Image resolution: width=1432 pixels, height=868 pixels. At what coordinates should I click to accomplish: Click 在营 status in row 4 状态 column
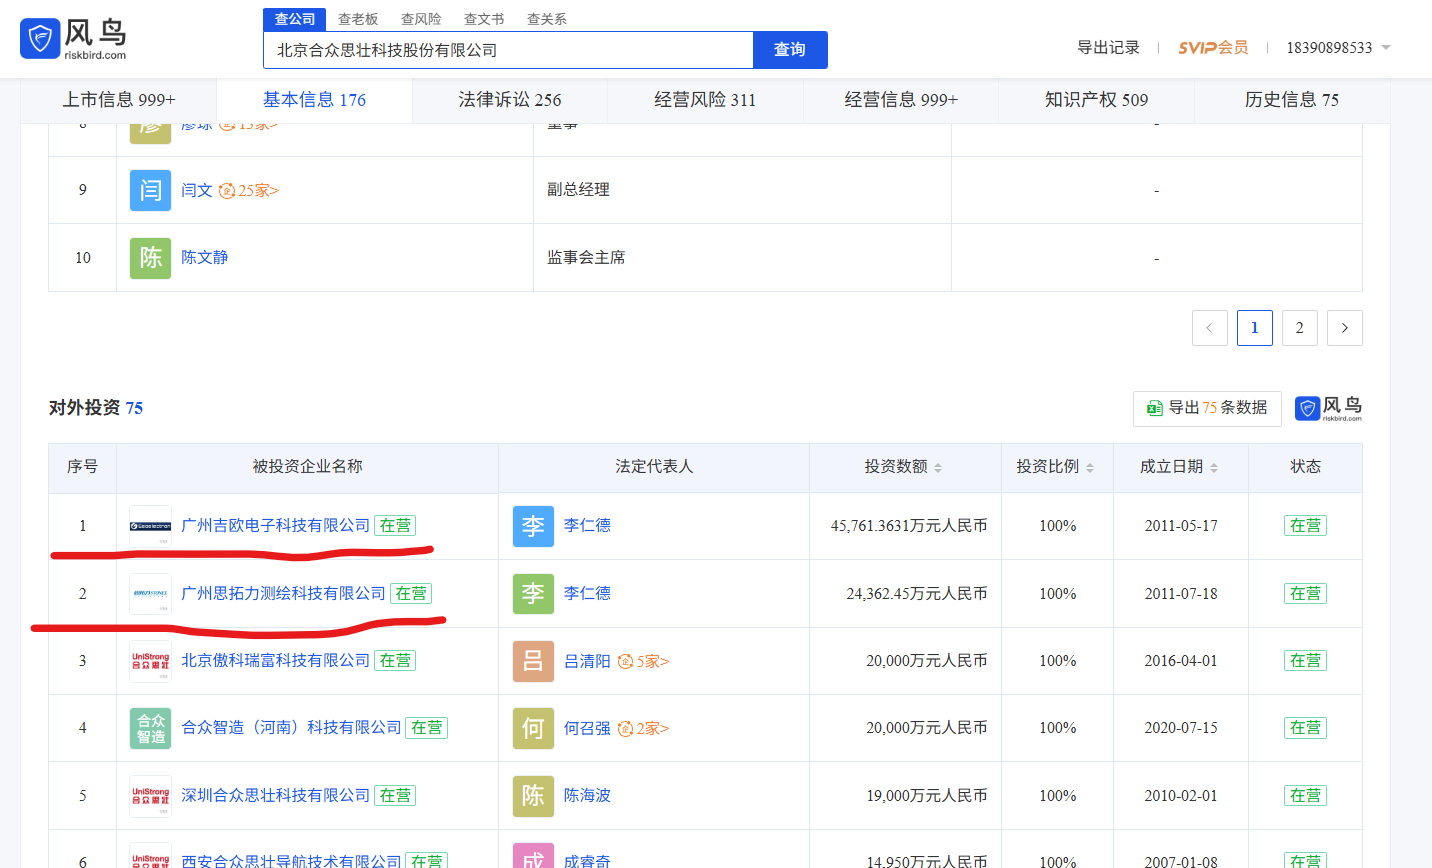click(x=1305, y=728)
